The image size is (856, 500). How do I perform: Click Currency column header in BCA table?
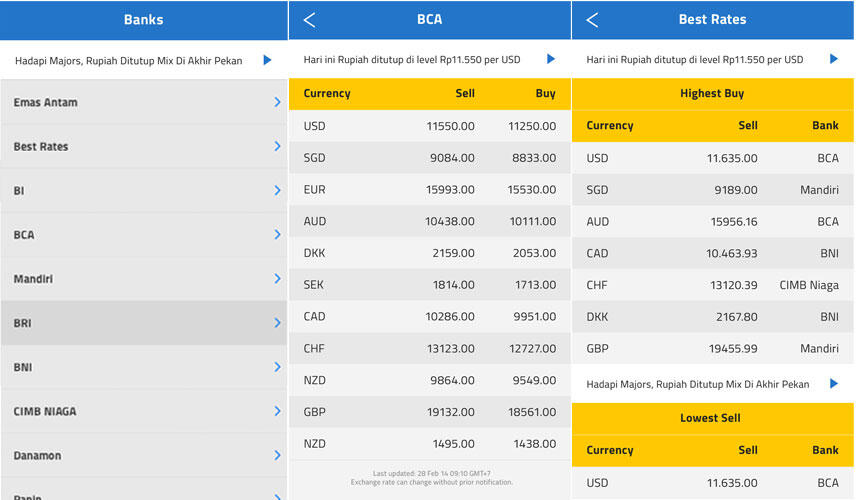click(x=327, y=93)
